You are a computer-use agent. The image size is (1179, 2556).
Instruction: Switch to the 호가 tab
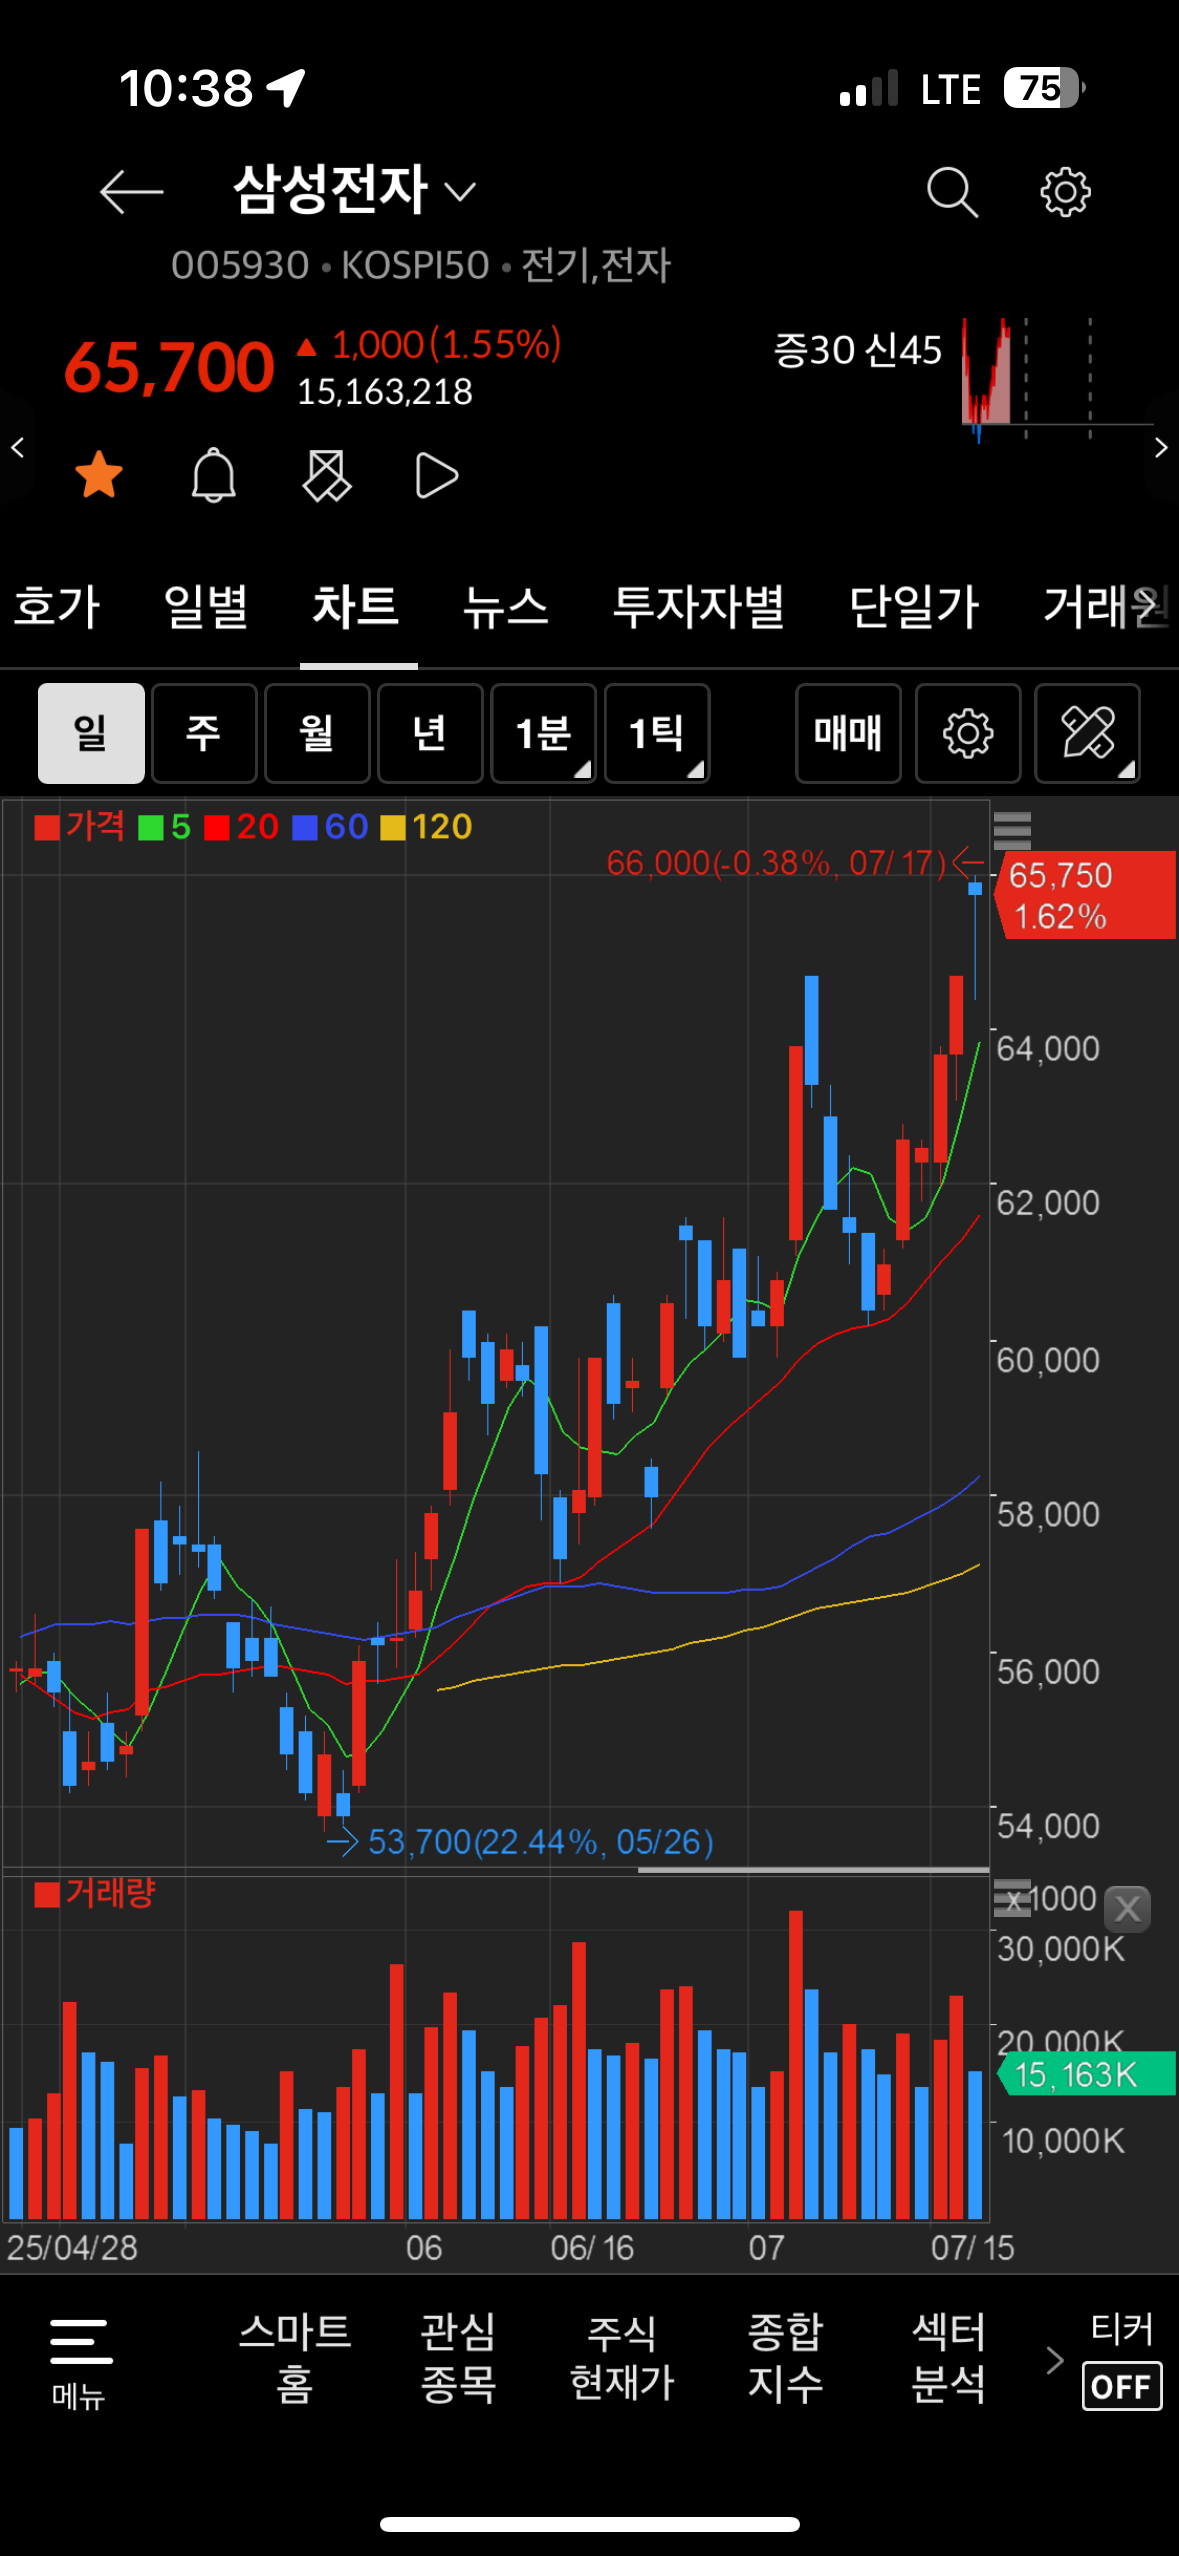click(x=57, y=607)
